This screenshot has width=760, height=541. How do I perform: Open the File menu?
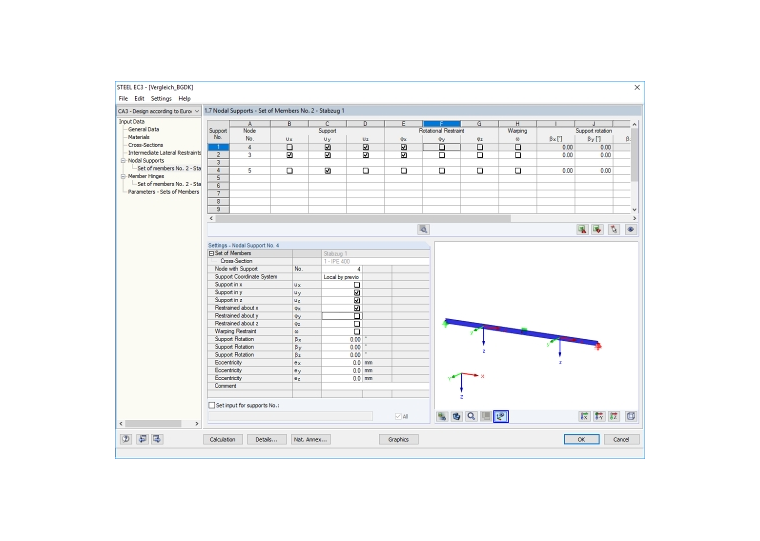click(123, 98)
